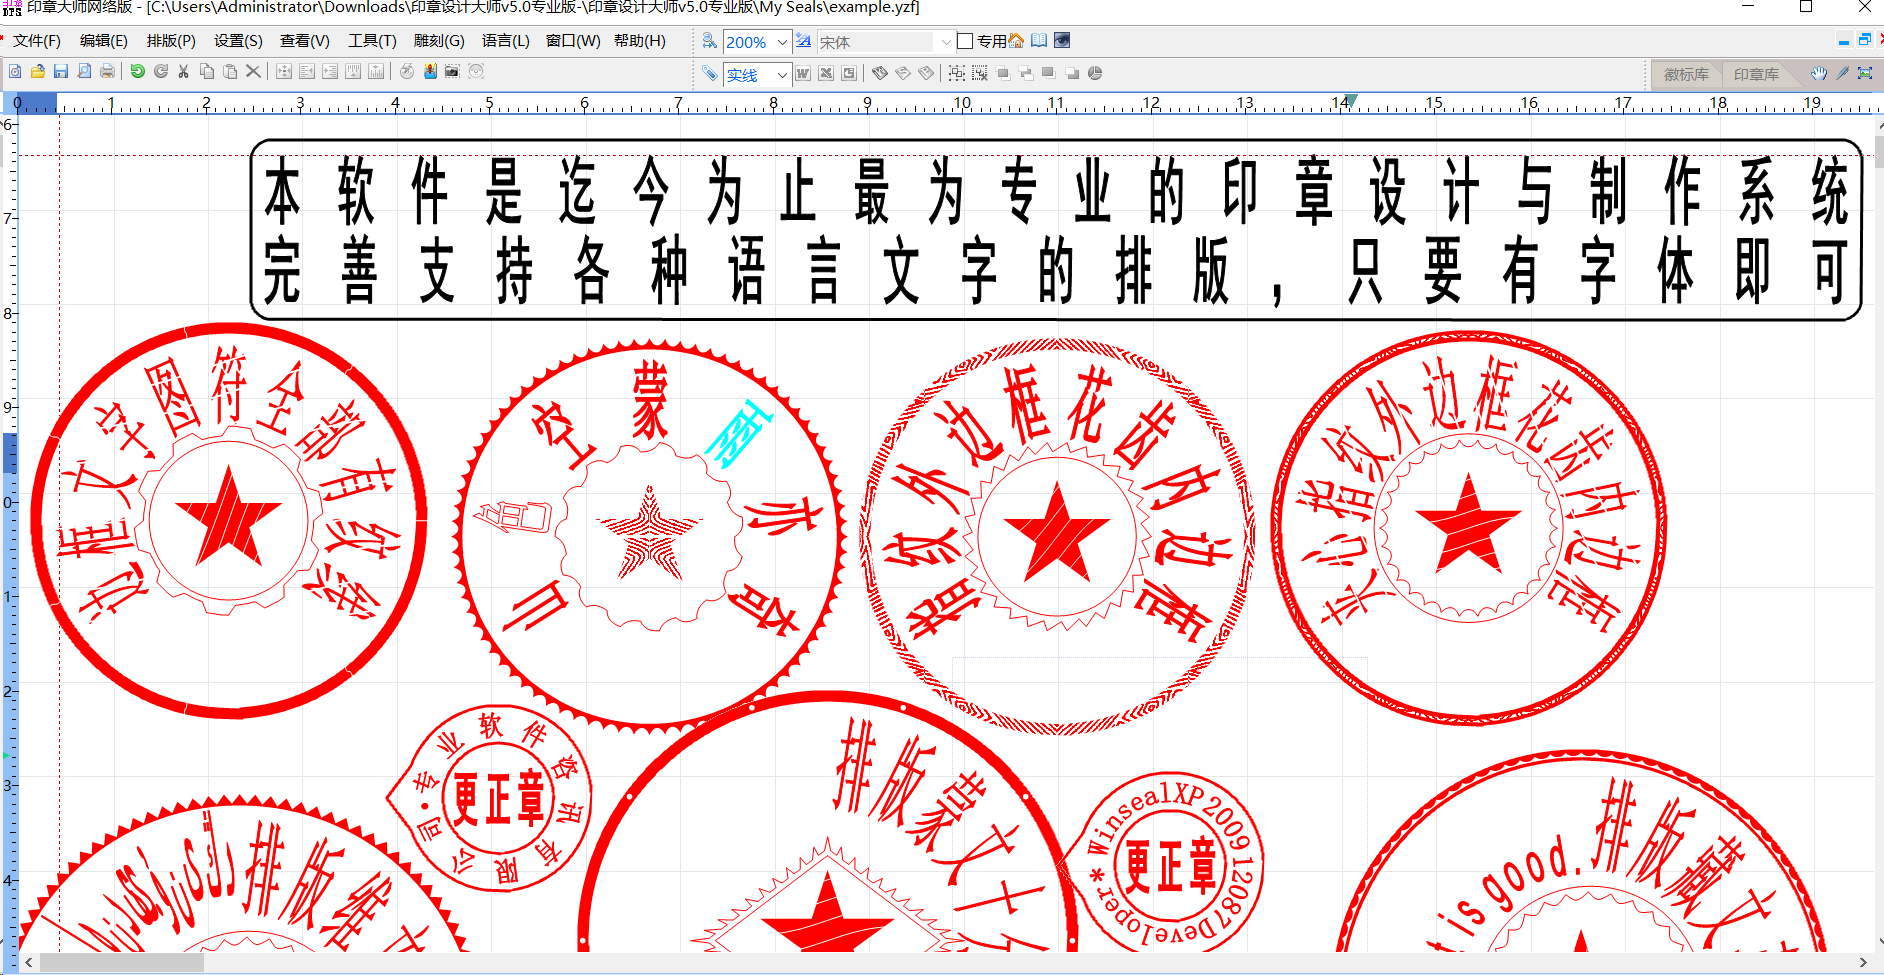
Task: Click the zoom magnifier icon
Action: point(709,41)
